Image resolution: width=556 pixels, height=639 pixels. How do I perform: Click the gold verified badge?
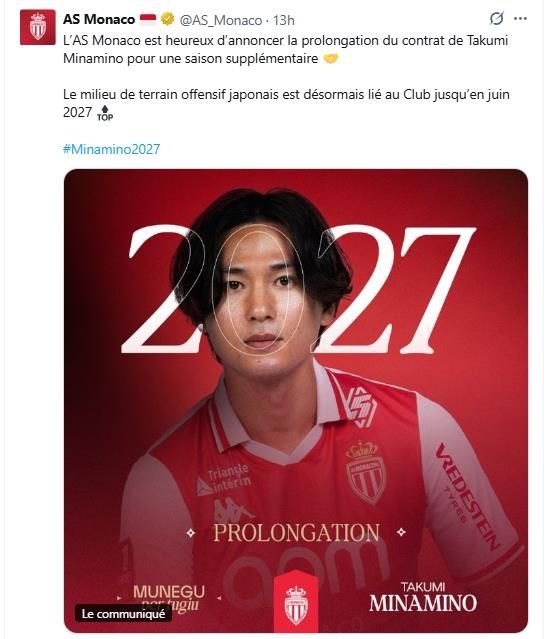(x=167, y=19)
